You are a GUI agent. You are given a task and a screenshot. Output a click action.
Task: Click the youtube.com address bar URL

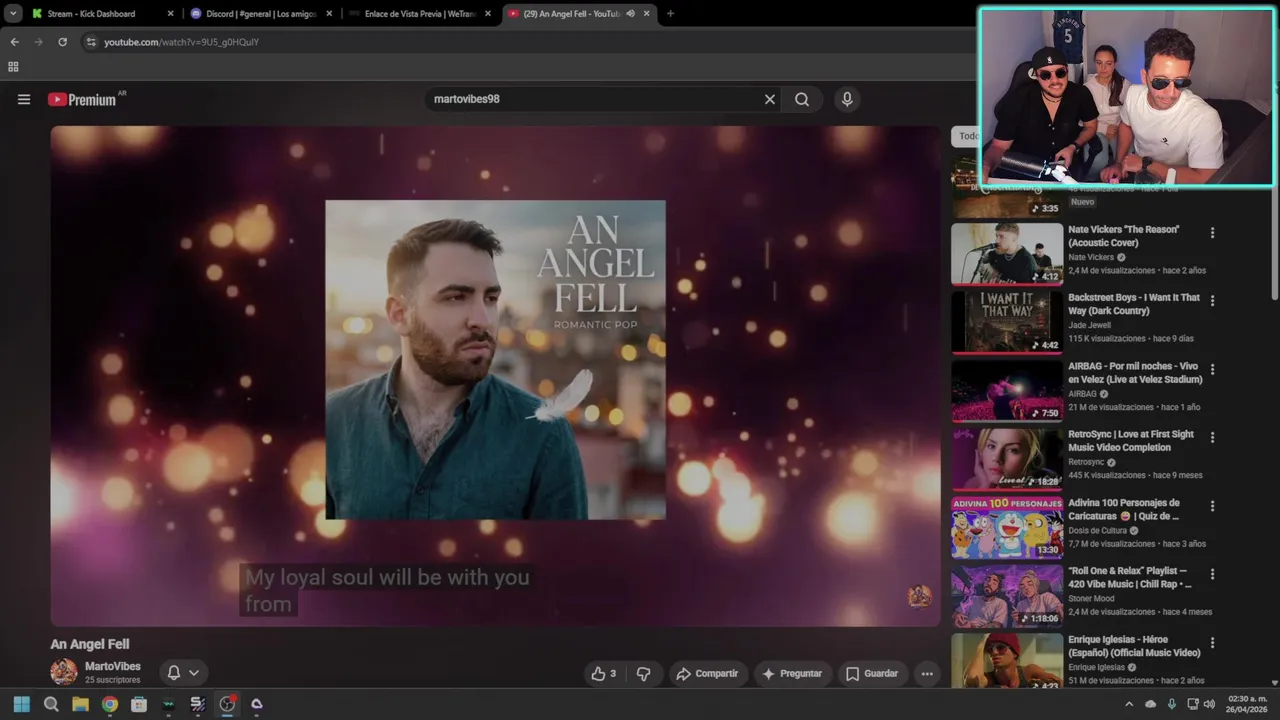pyautogui.click(x=182, y=42)
